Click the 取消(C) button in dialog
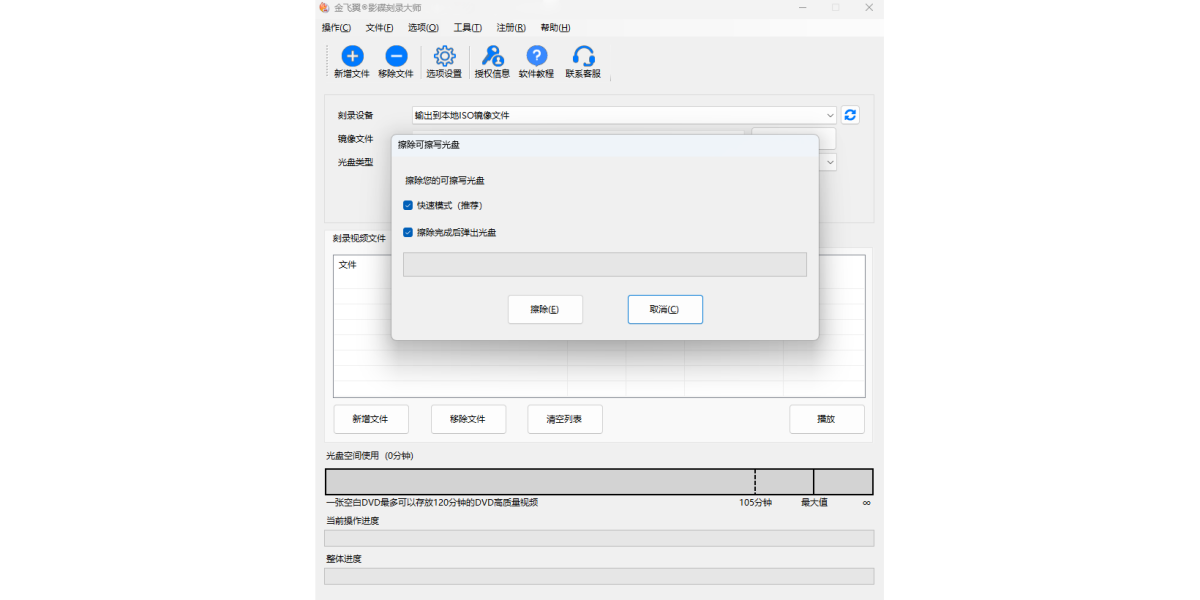Viewport: 1200px width, 600px height. (665, 309)
